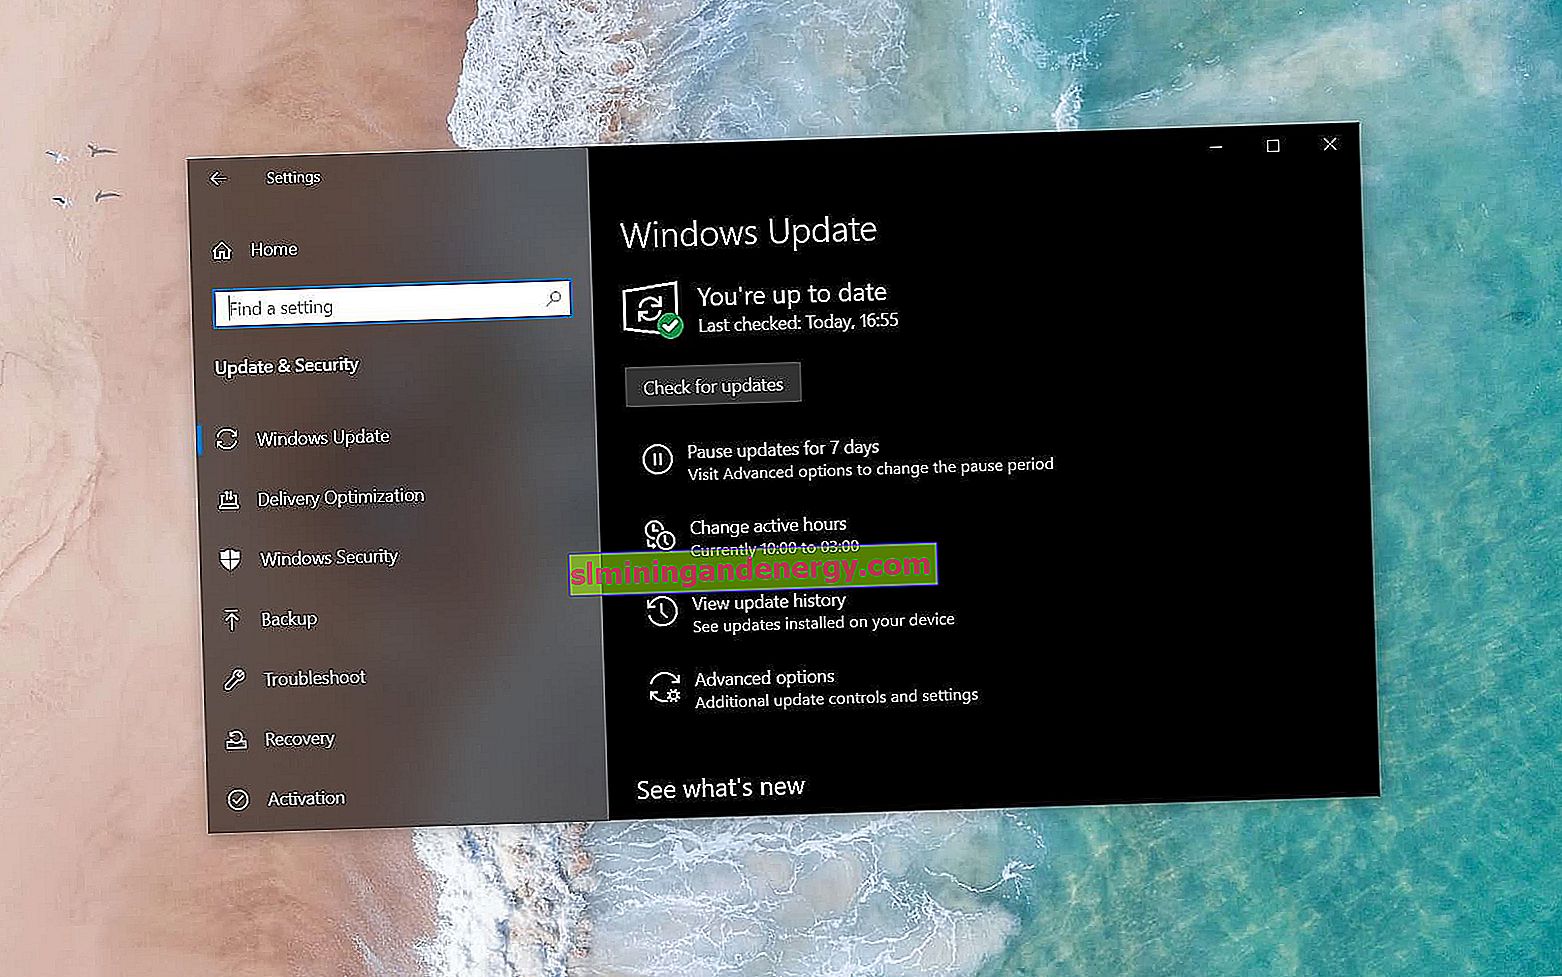Click the Advanced options gear sync icon
Screen dimensions: 1562x977
[665, 688]
